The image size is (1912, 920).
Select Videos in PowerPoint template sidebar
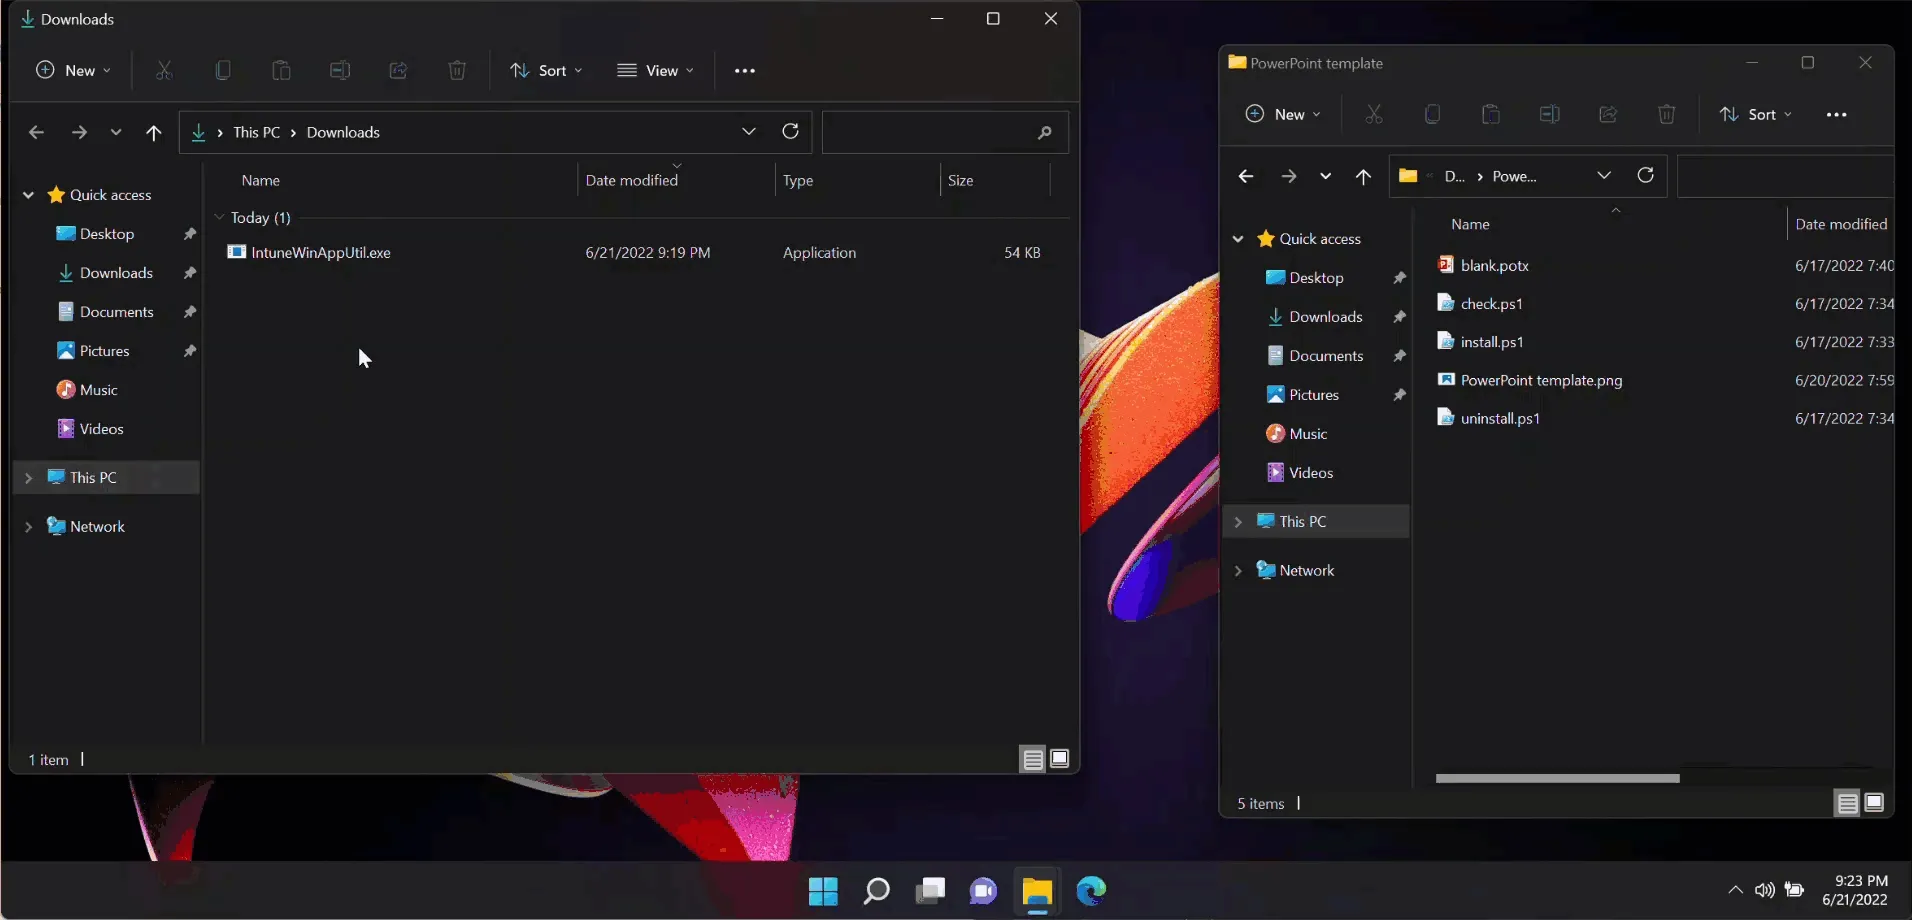click(x=1311, y=473)
